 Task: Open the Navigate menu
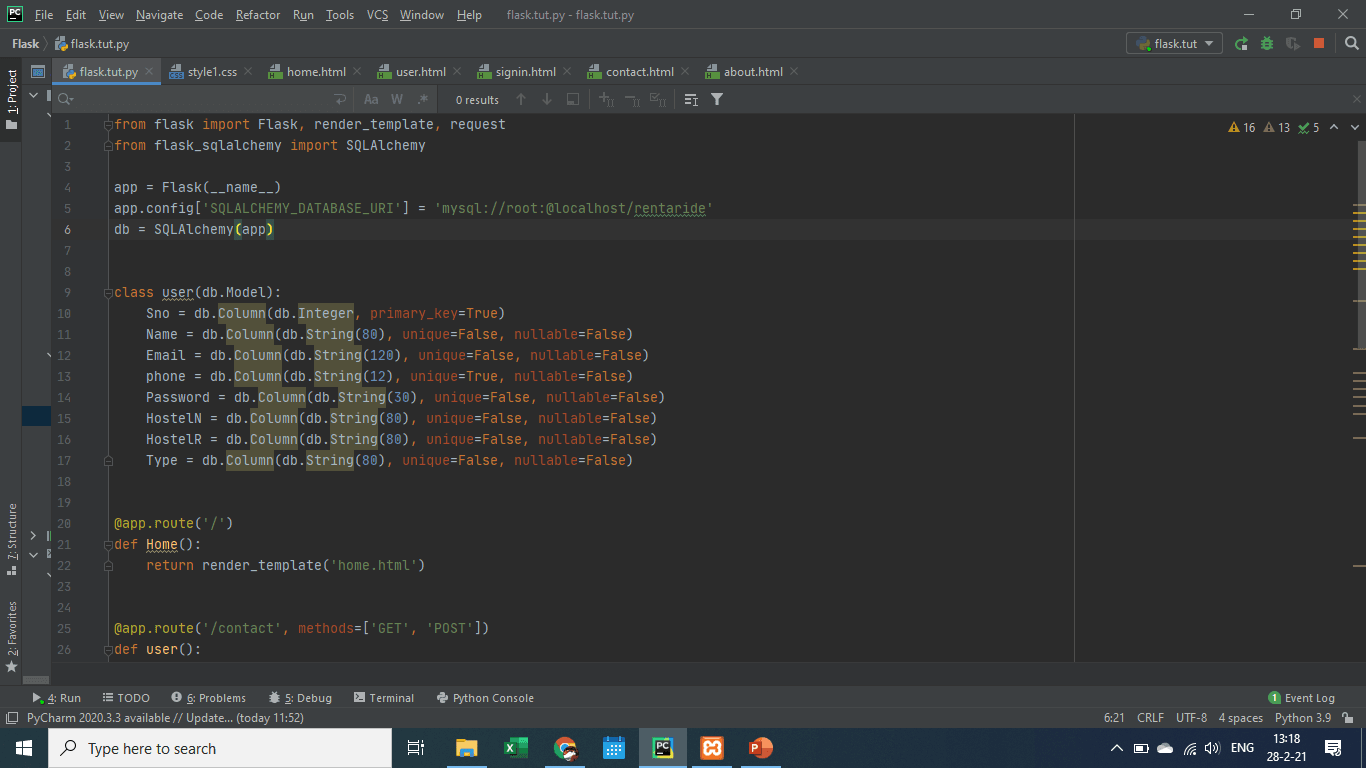[160, 14]
